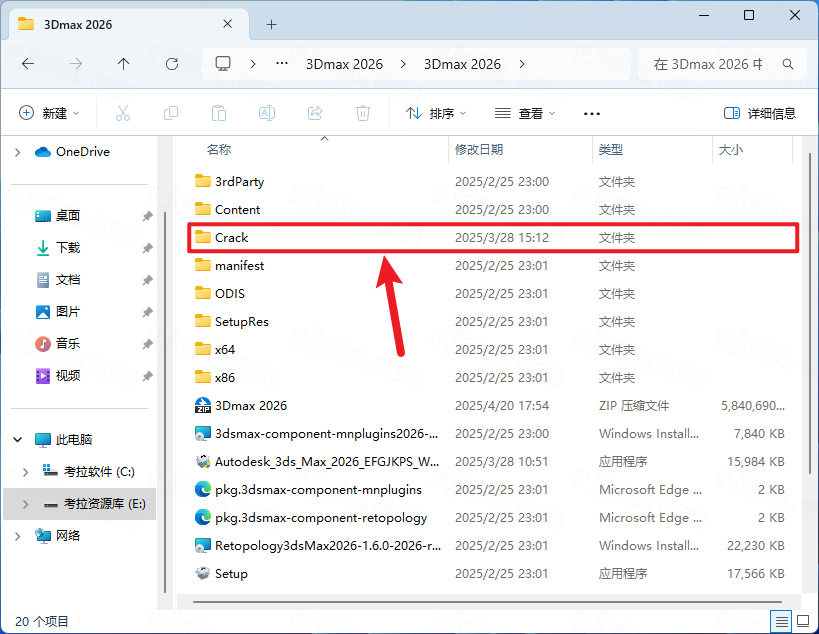Switch to details list view icon

[781, 621]
